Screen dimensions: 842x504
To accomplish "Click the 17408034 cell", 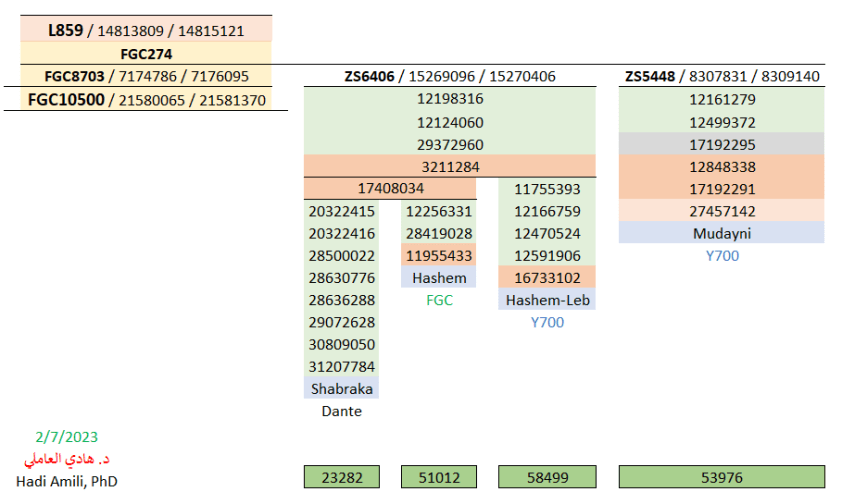I will click(390, 188).
